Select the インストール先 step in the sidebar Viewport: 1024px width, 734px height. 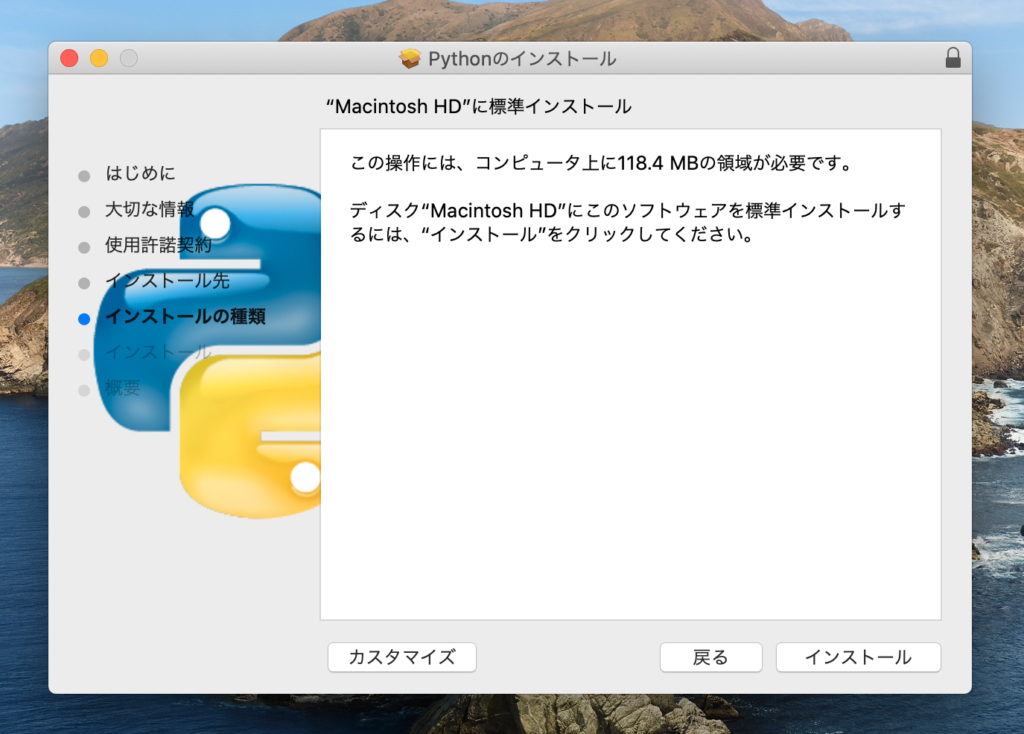[167, 281]
